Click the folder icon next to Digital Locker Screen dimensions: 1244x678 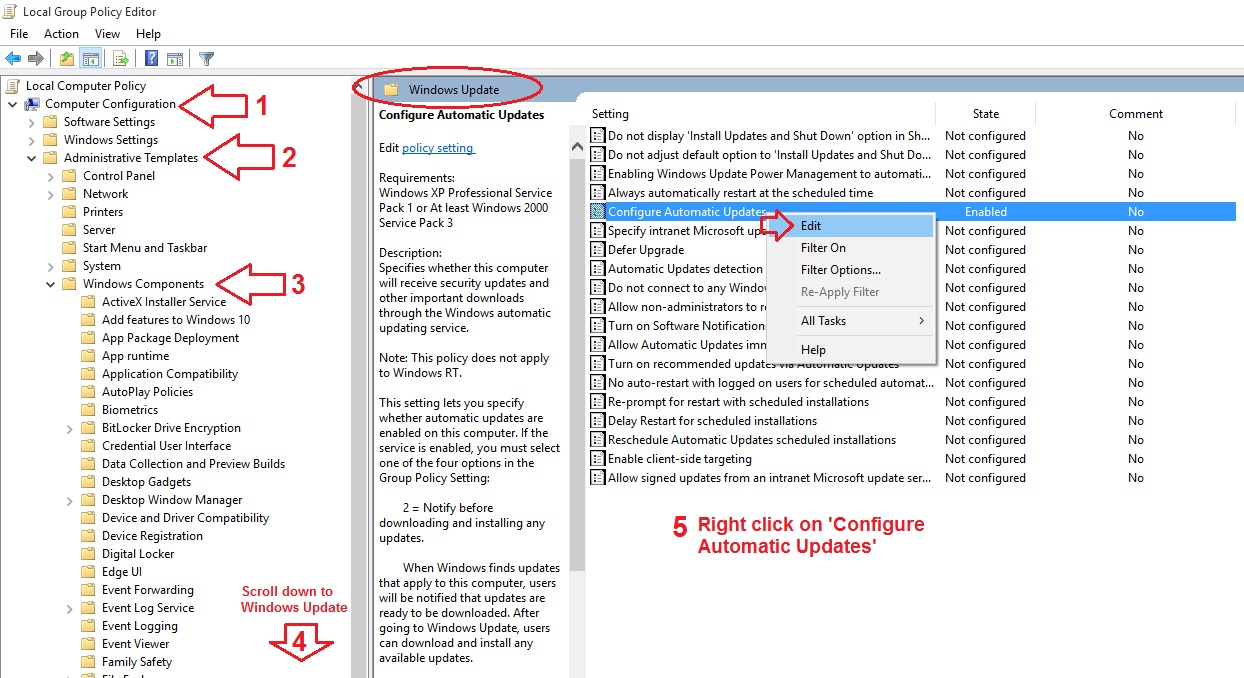tap(88, 554)
